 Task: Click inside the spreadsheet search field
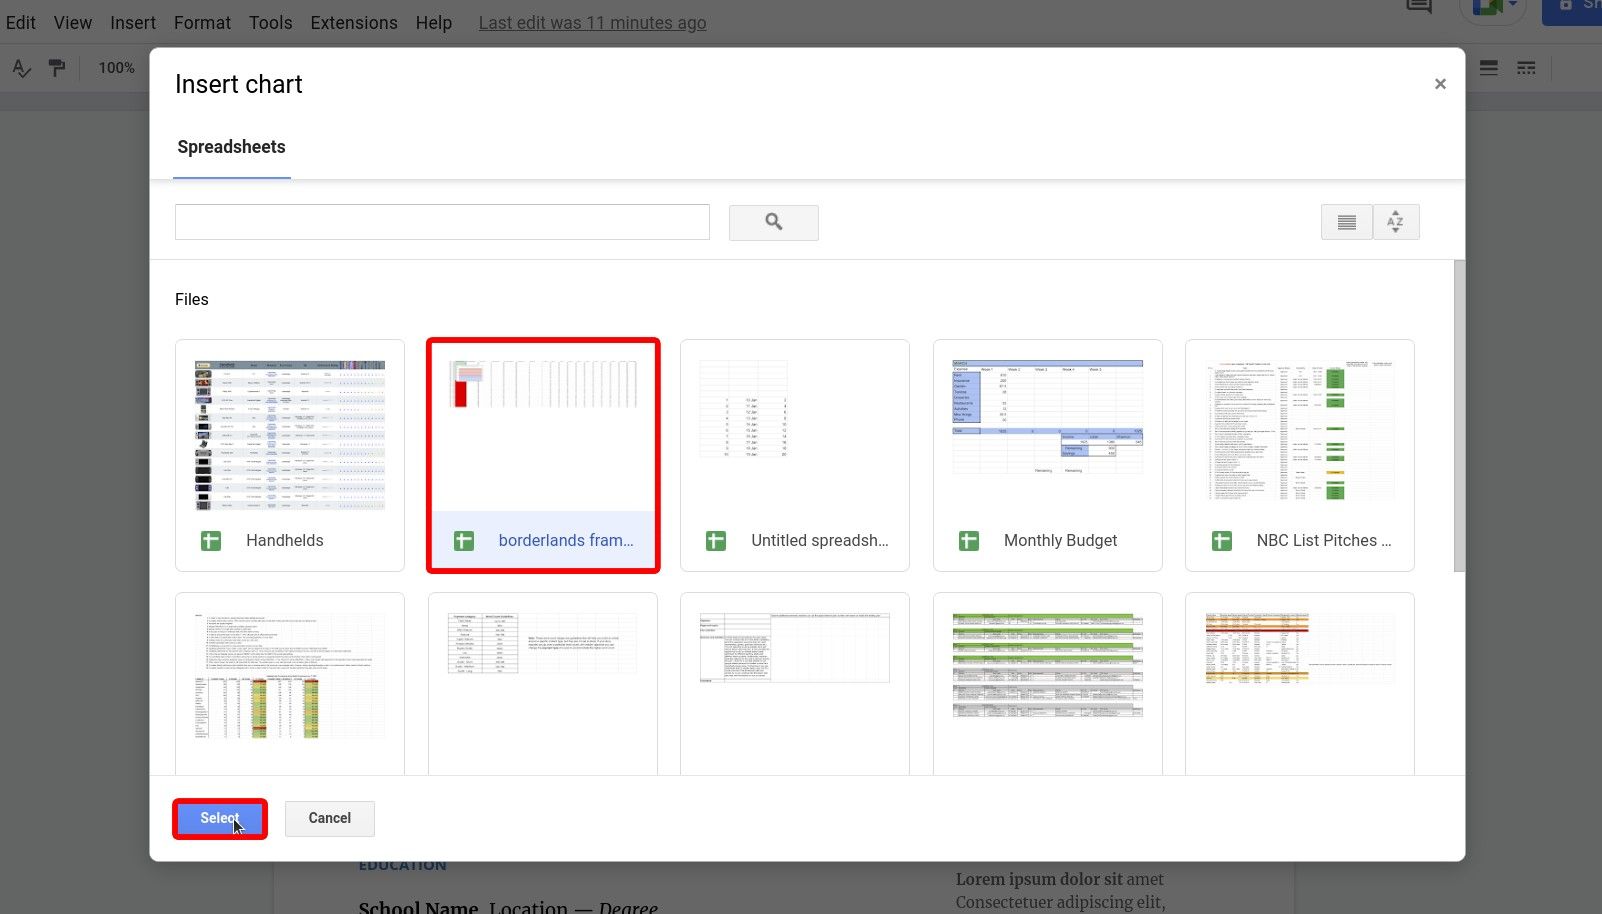click(442, 222)
